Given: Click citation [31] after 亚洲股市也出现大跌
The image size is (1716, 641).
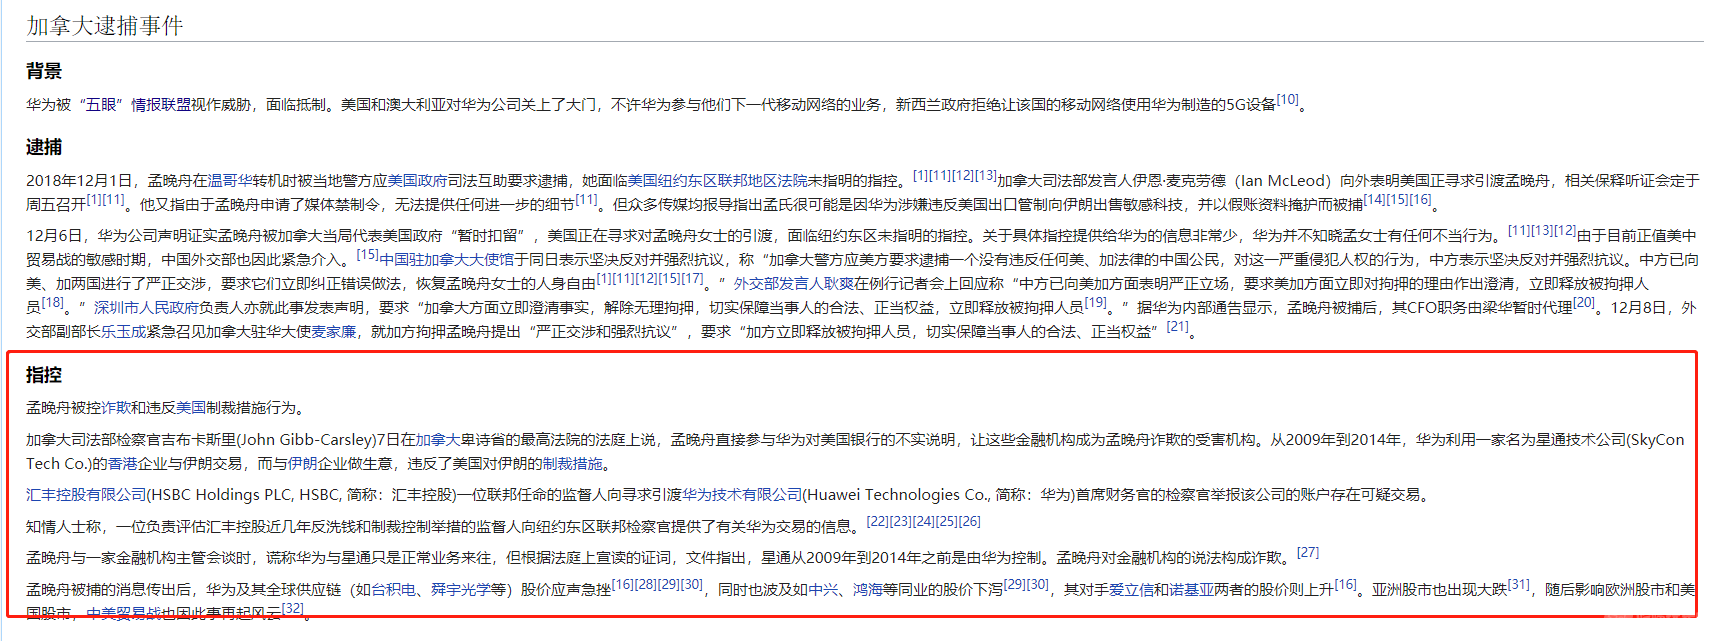Looking at the screenshot, I should 1519,584.
